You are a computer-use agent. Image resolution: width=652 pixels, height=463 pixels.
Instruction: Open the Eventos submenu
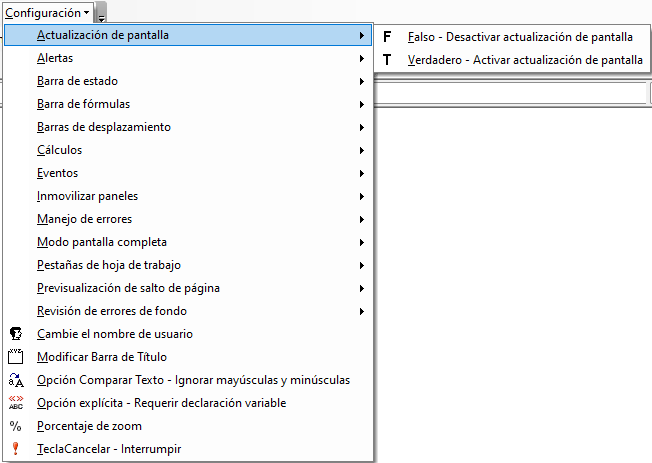tap(188, 173)
